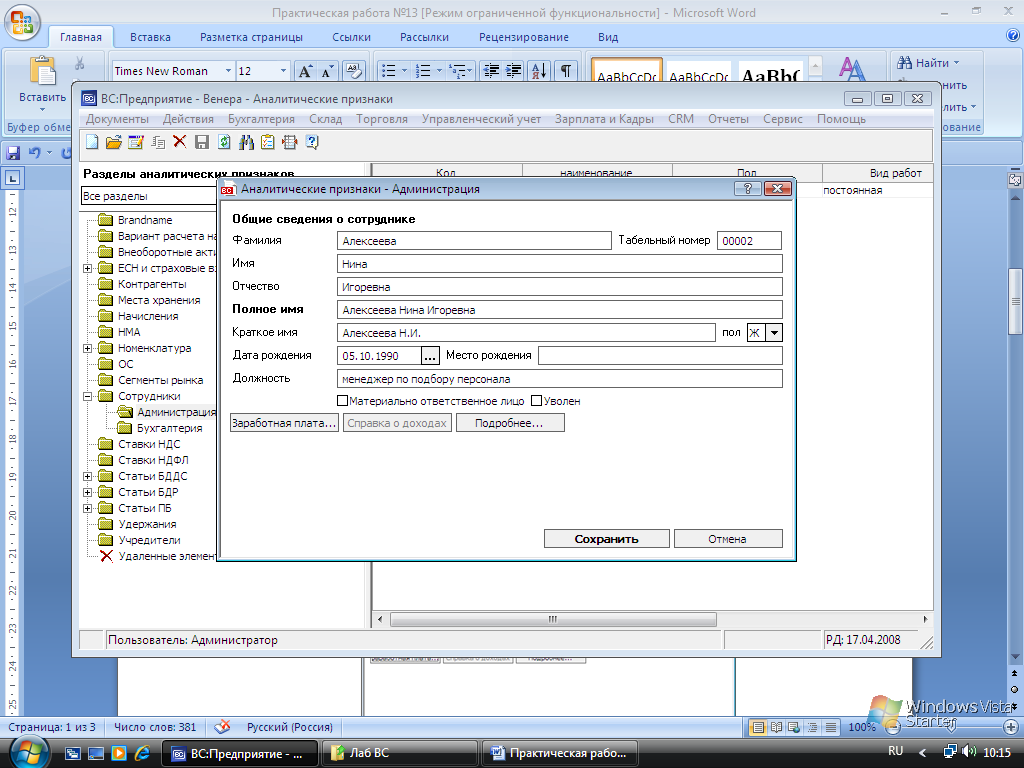Screen dimensions: 1024x768
Task: Click the sort А-Я icon in Word
Action: (x=540, y=71)
